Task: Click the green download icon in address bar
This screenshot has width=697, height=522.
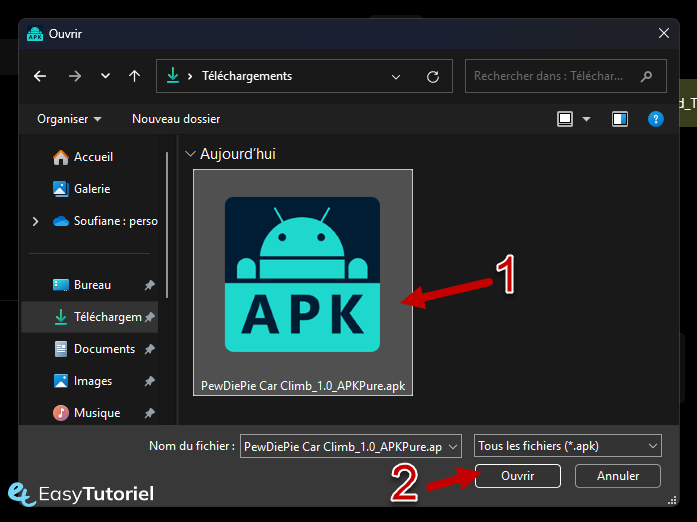Action: (173, 76)
